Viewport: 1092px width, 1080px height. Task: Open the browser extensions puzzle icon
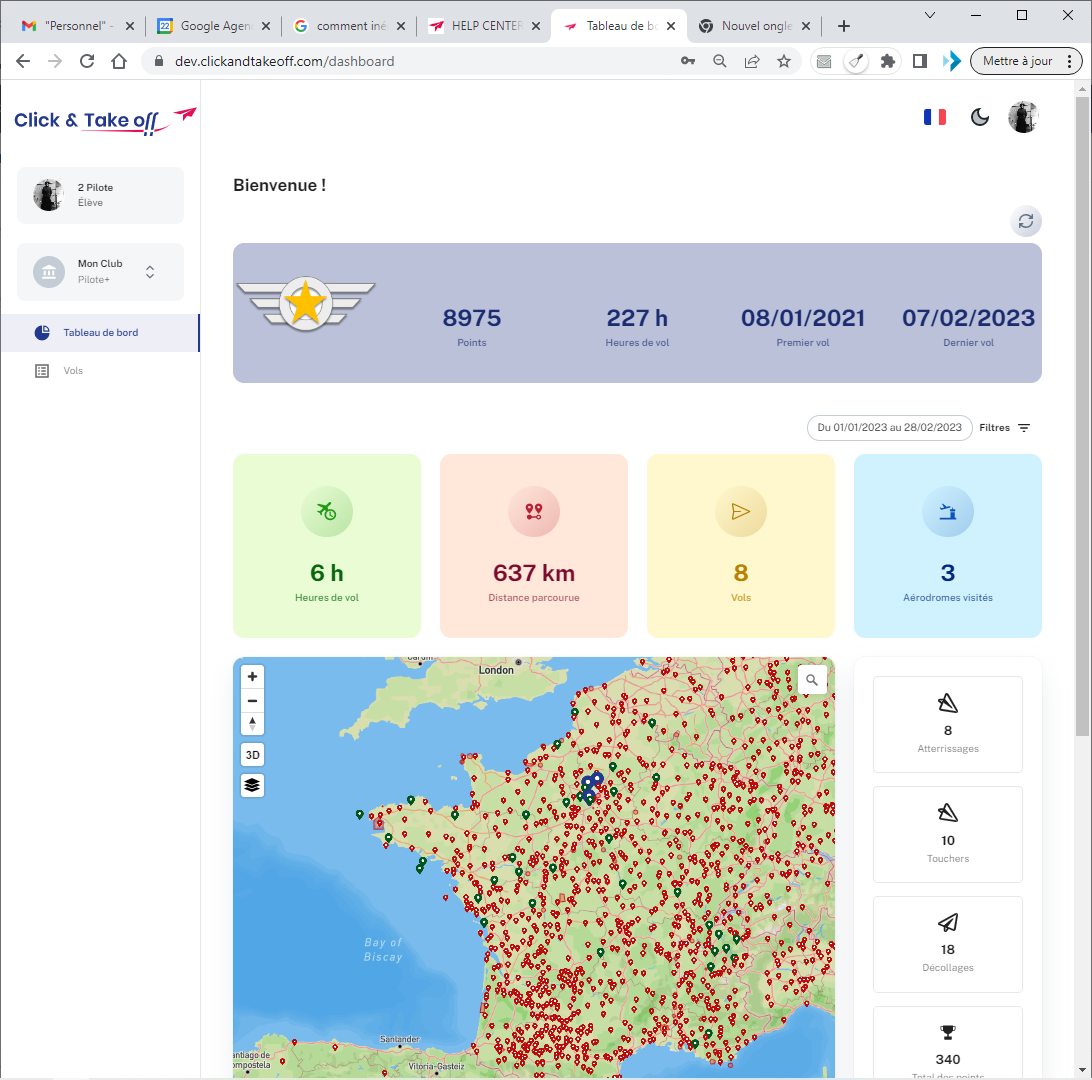pyautogui.click(x=887, y=61)
